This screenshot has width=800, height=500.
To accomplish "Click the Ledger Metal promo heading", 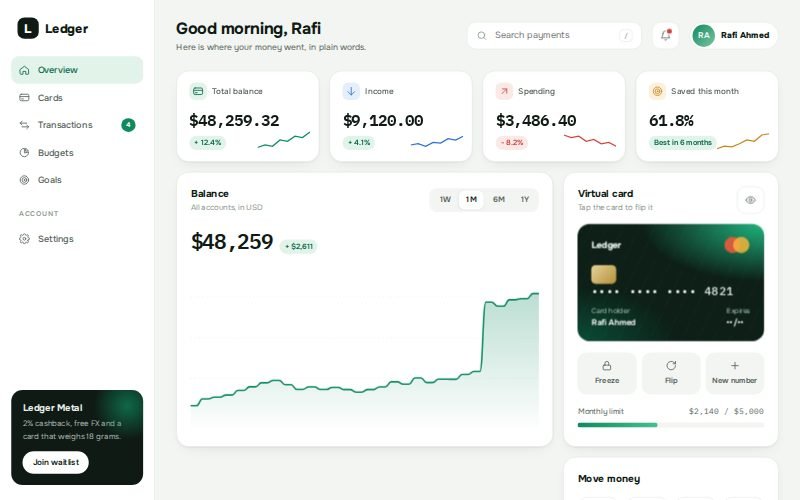I will pyautogui.click(x=53, y=408).
